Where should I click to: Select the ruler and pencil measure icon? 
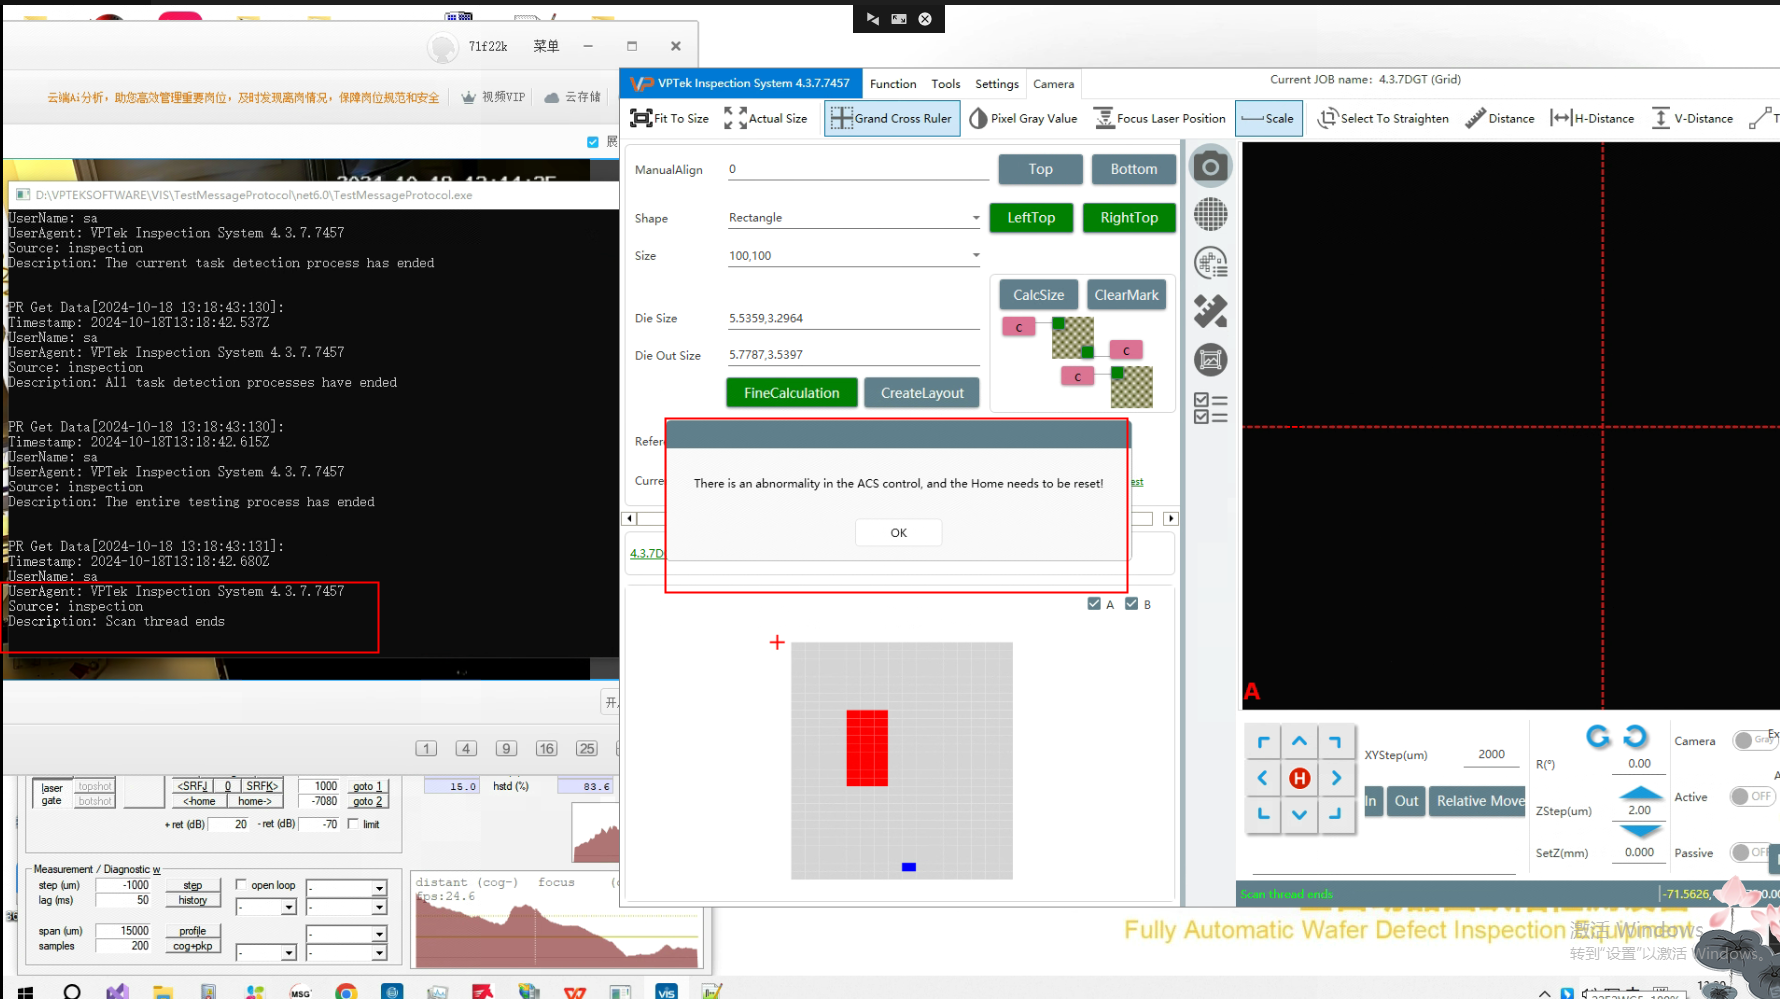pos(1210,311)
